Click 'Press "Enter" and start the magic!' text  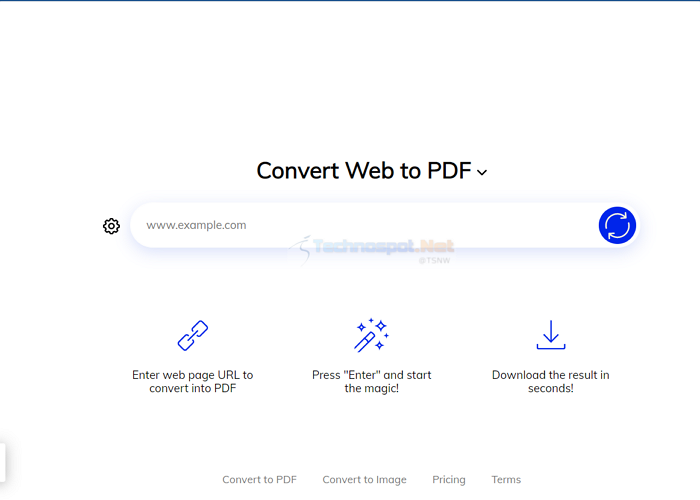click(371, 382)
